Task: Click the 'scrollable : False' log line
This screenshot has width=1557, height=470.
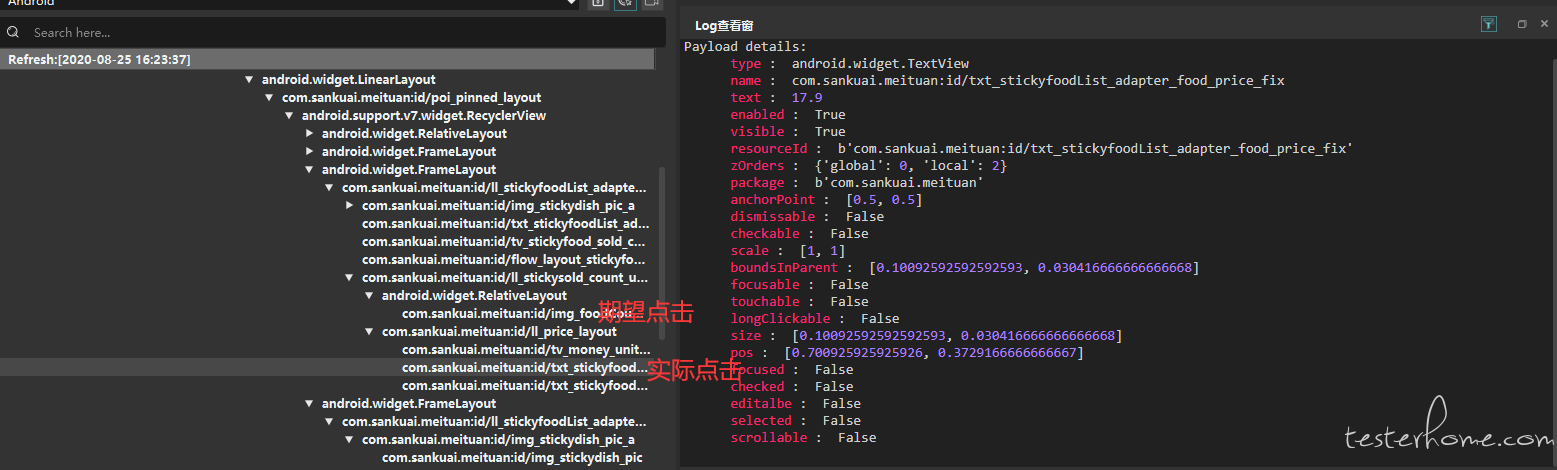Action: click(x=803, y=437)
